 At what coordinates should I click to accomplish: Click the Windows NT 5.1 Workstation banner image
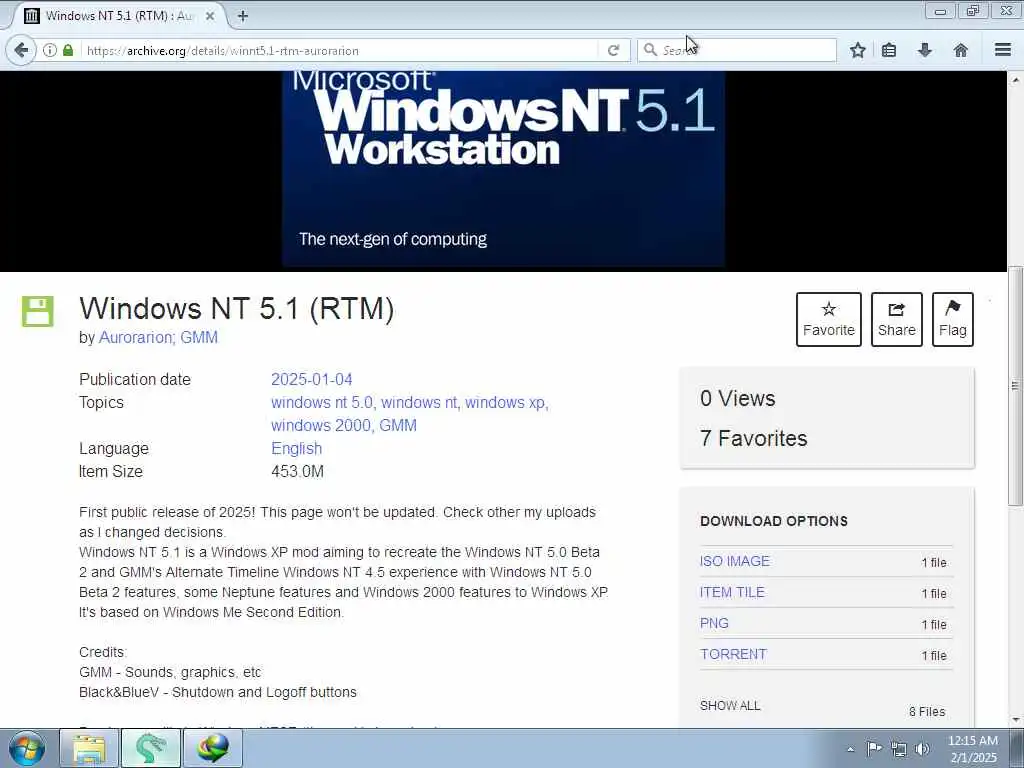(x=504, y=170)
